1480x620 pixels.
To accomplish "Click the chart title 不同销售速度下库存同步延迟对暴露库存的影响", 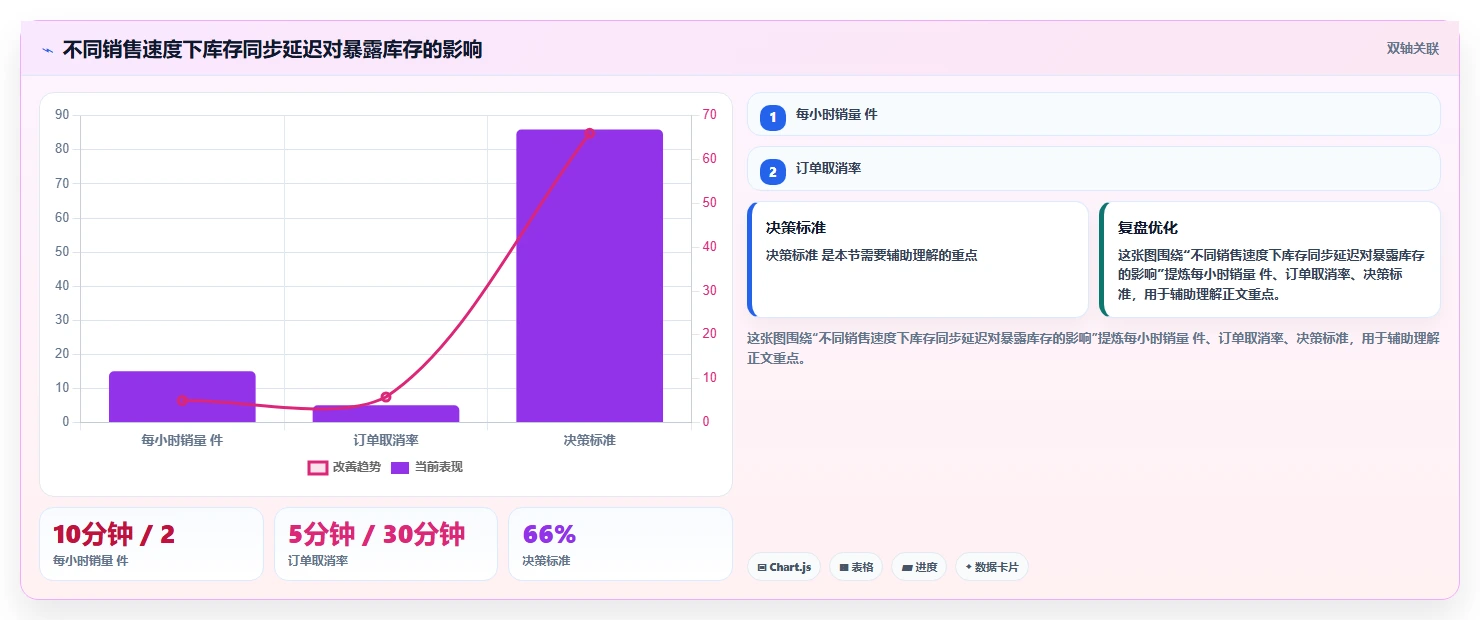I will tap(272, 50).
